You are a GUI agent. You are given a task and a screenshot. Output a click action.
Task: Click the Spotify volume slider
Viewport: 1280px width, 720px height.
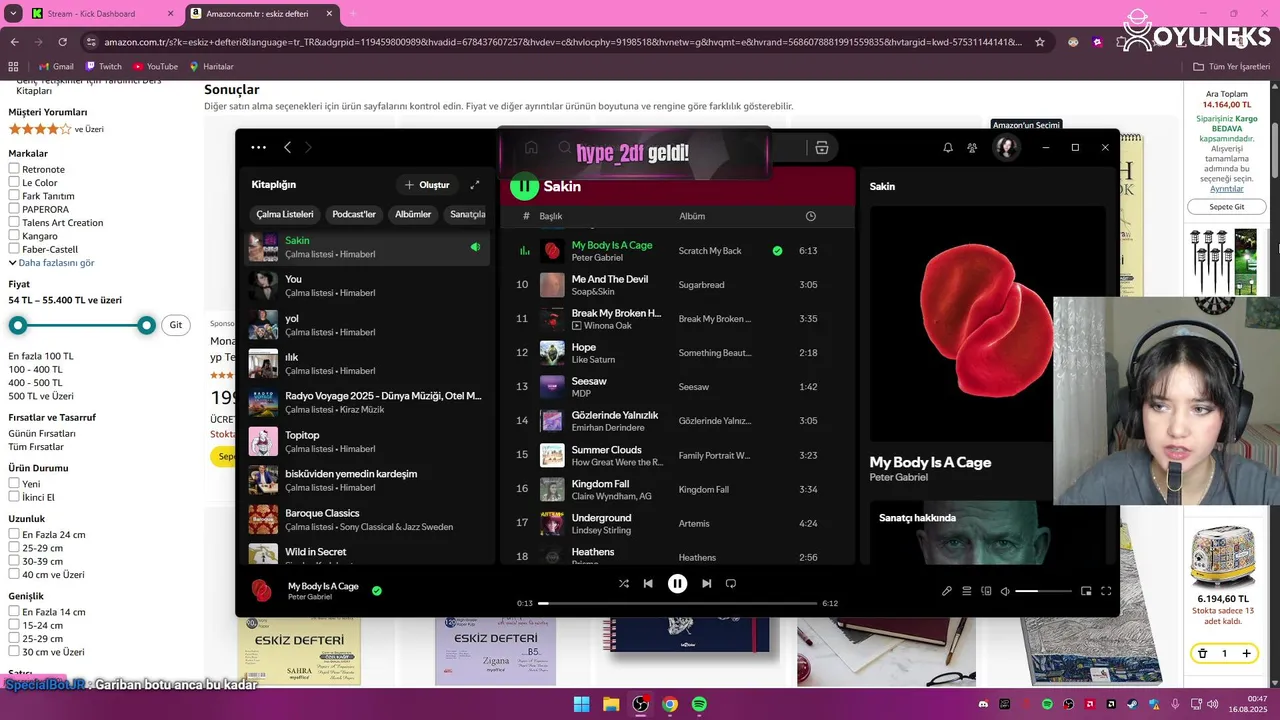click(1042, 591)
